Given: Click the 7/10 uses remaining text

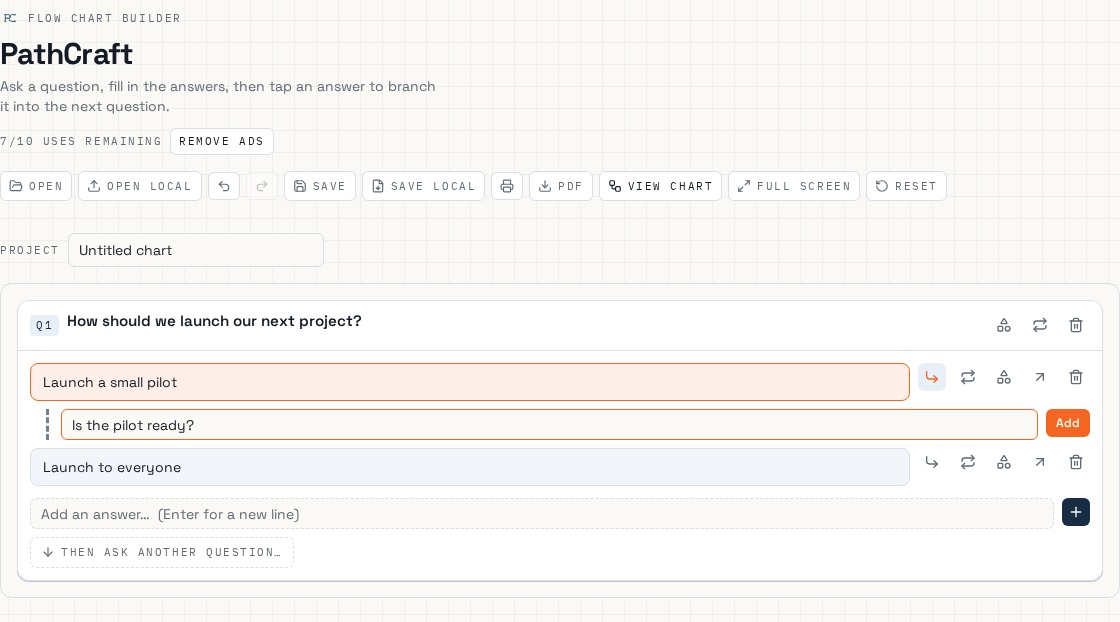Looking at the screenshot, I should [81, 141].
